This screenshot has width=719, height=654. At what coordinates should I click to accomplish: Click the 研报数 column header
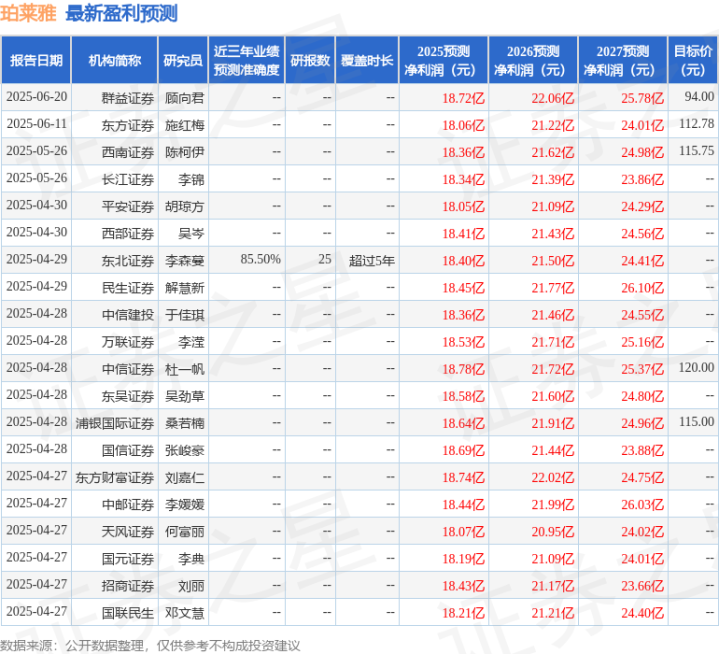310,60
